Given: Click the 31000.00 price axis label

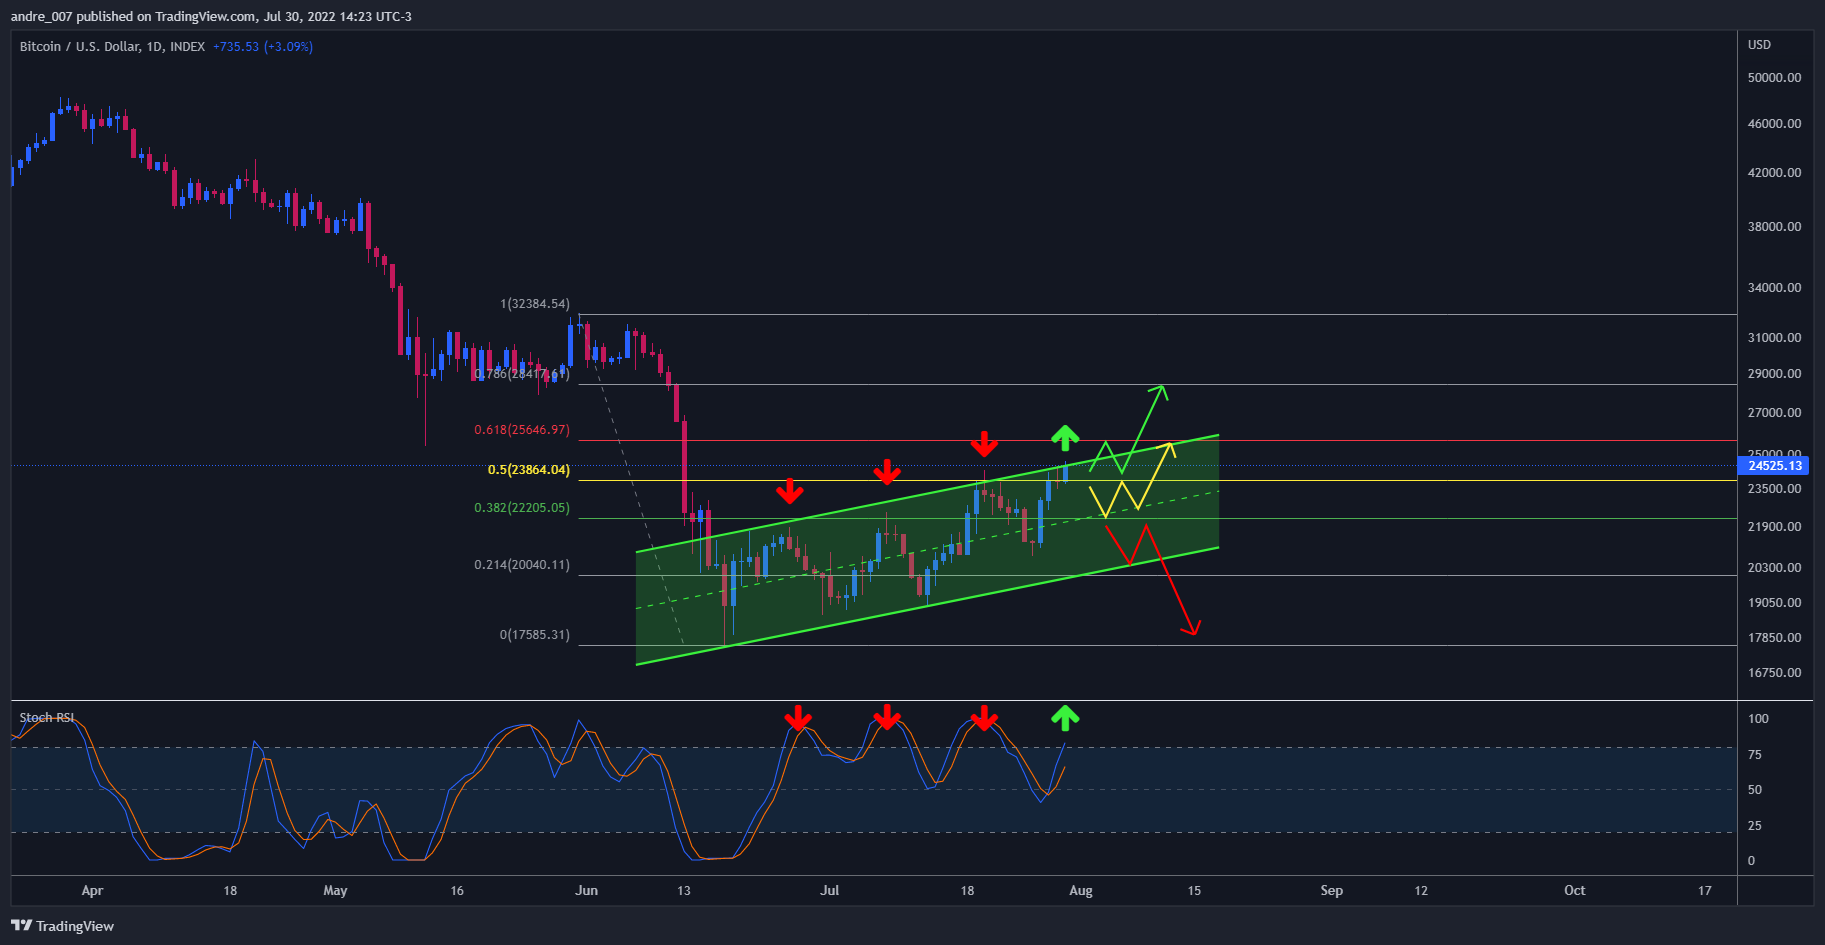Looking at the screenshot, I should click(x=1774, y=338).
